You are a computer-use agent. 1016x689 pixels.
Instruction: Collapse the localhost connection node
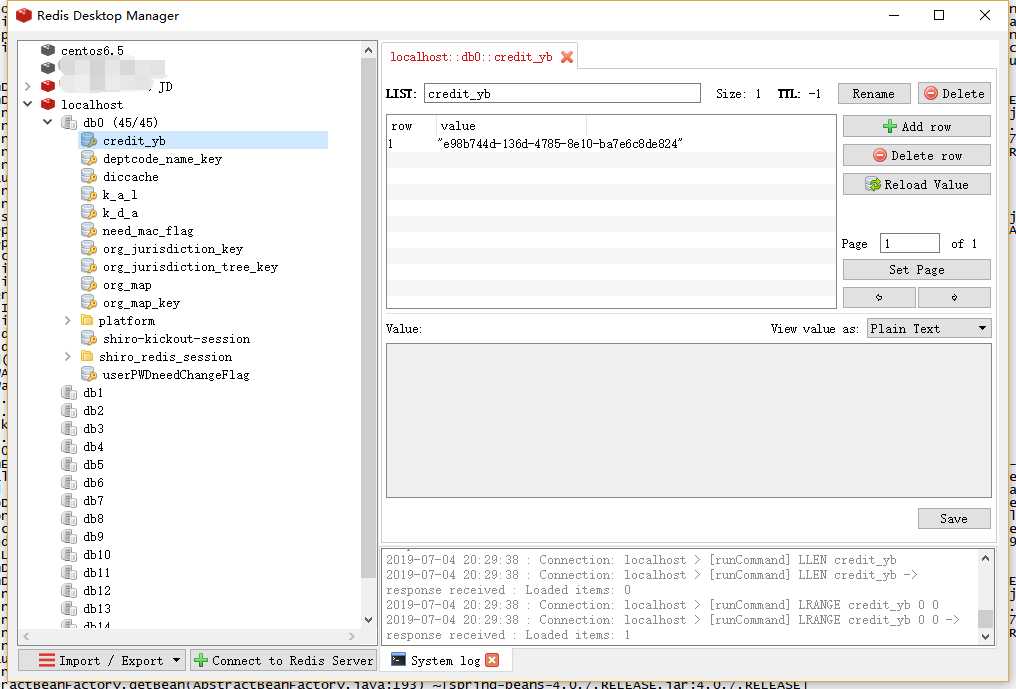[28, 104]
